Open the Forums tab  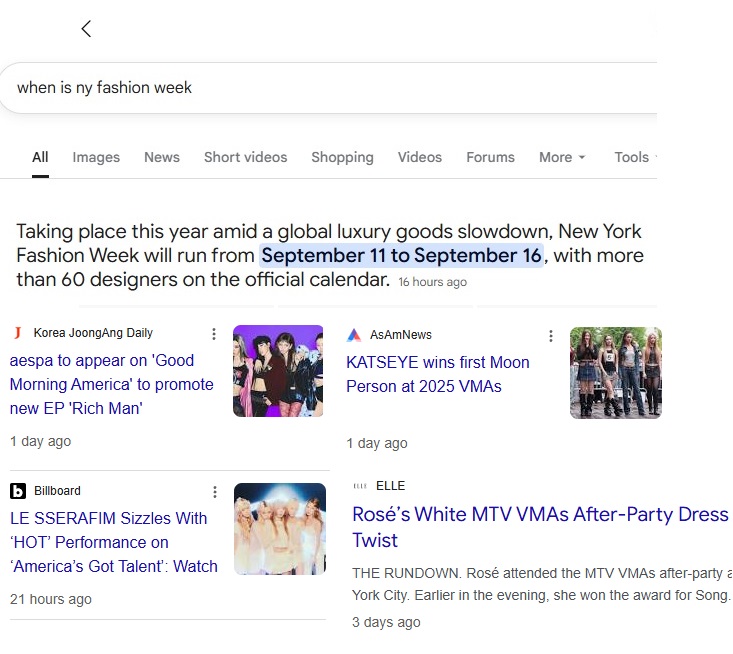[490, 157]
